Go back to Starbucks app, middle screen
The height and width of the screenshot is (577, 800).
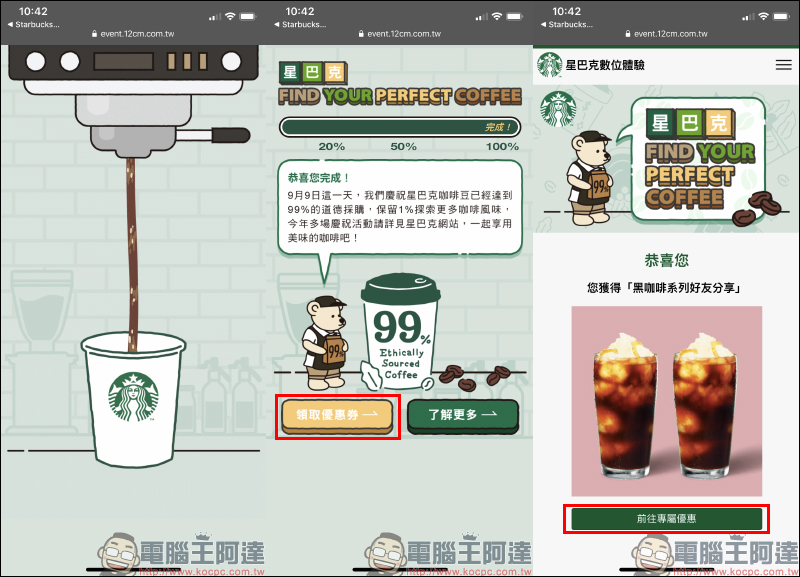coord(301,24)
